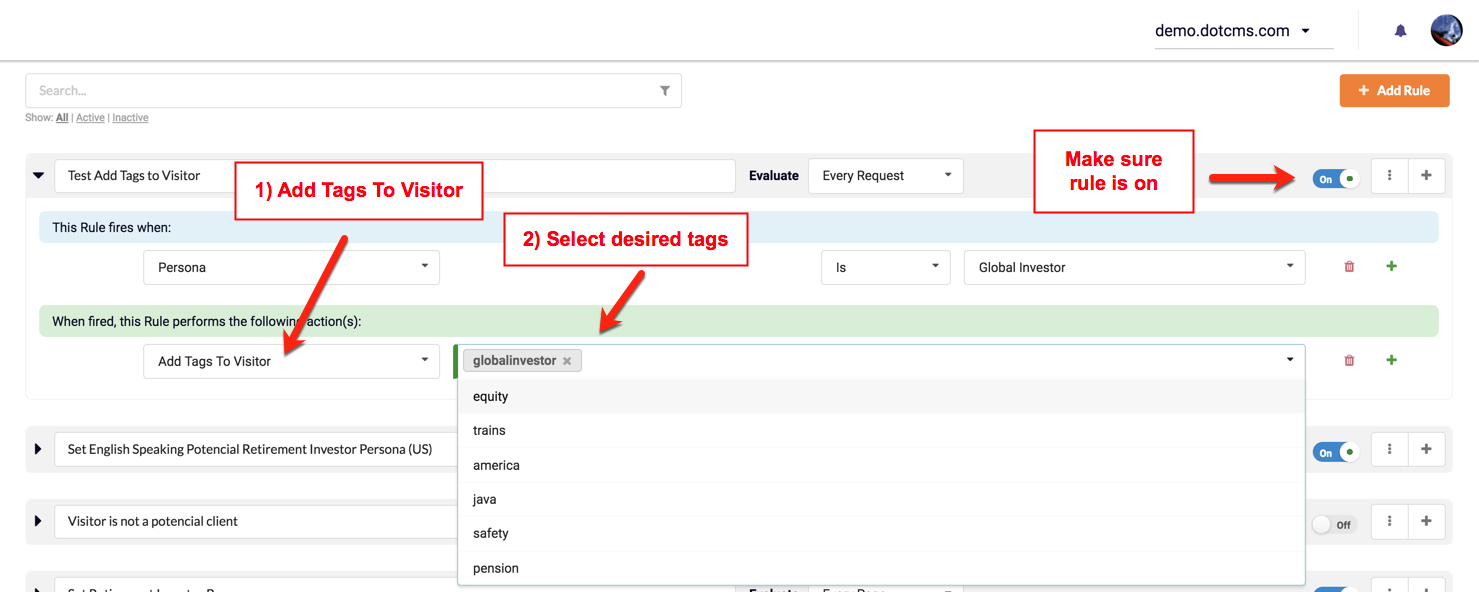Click into the rules Search field

click(x=340, y=91)
